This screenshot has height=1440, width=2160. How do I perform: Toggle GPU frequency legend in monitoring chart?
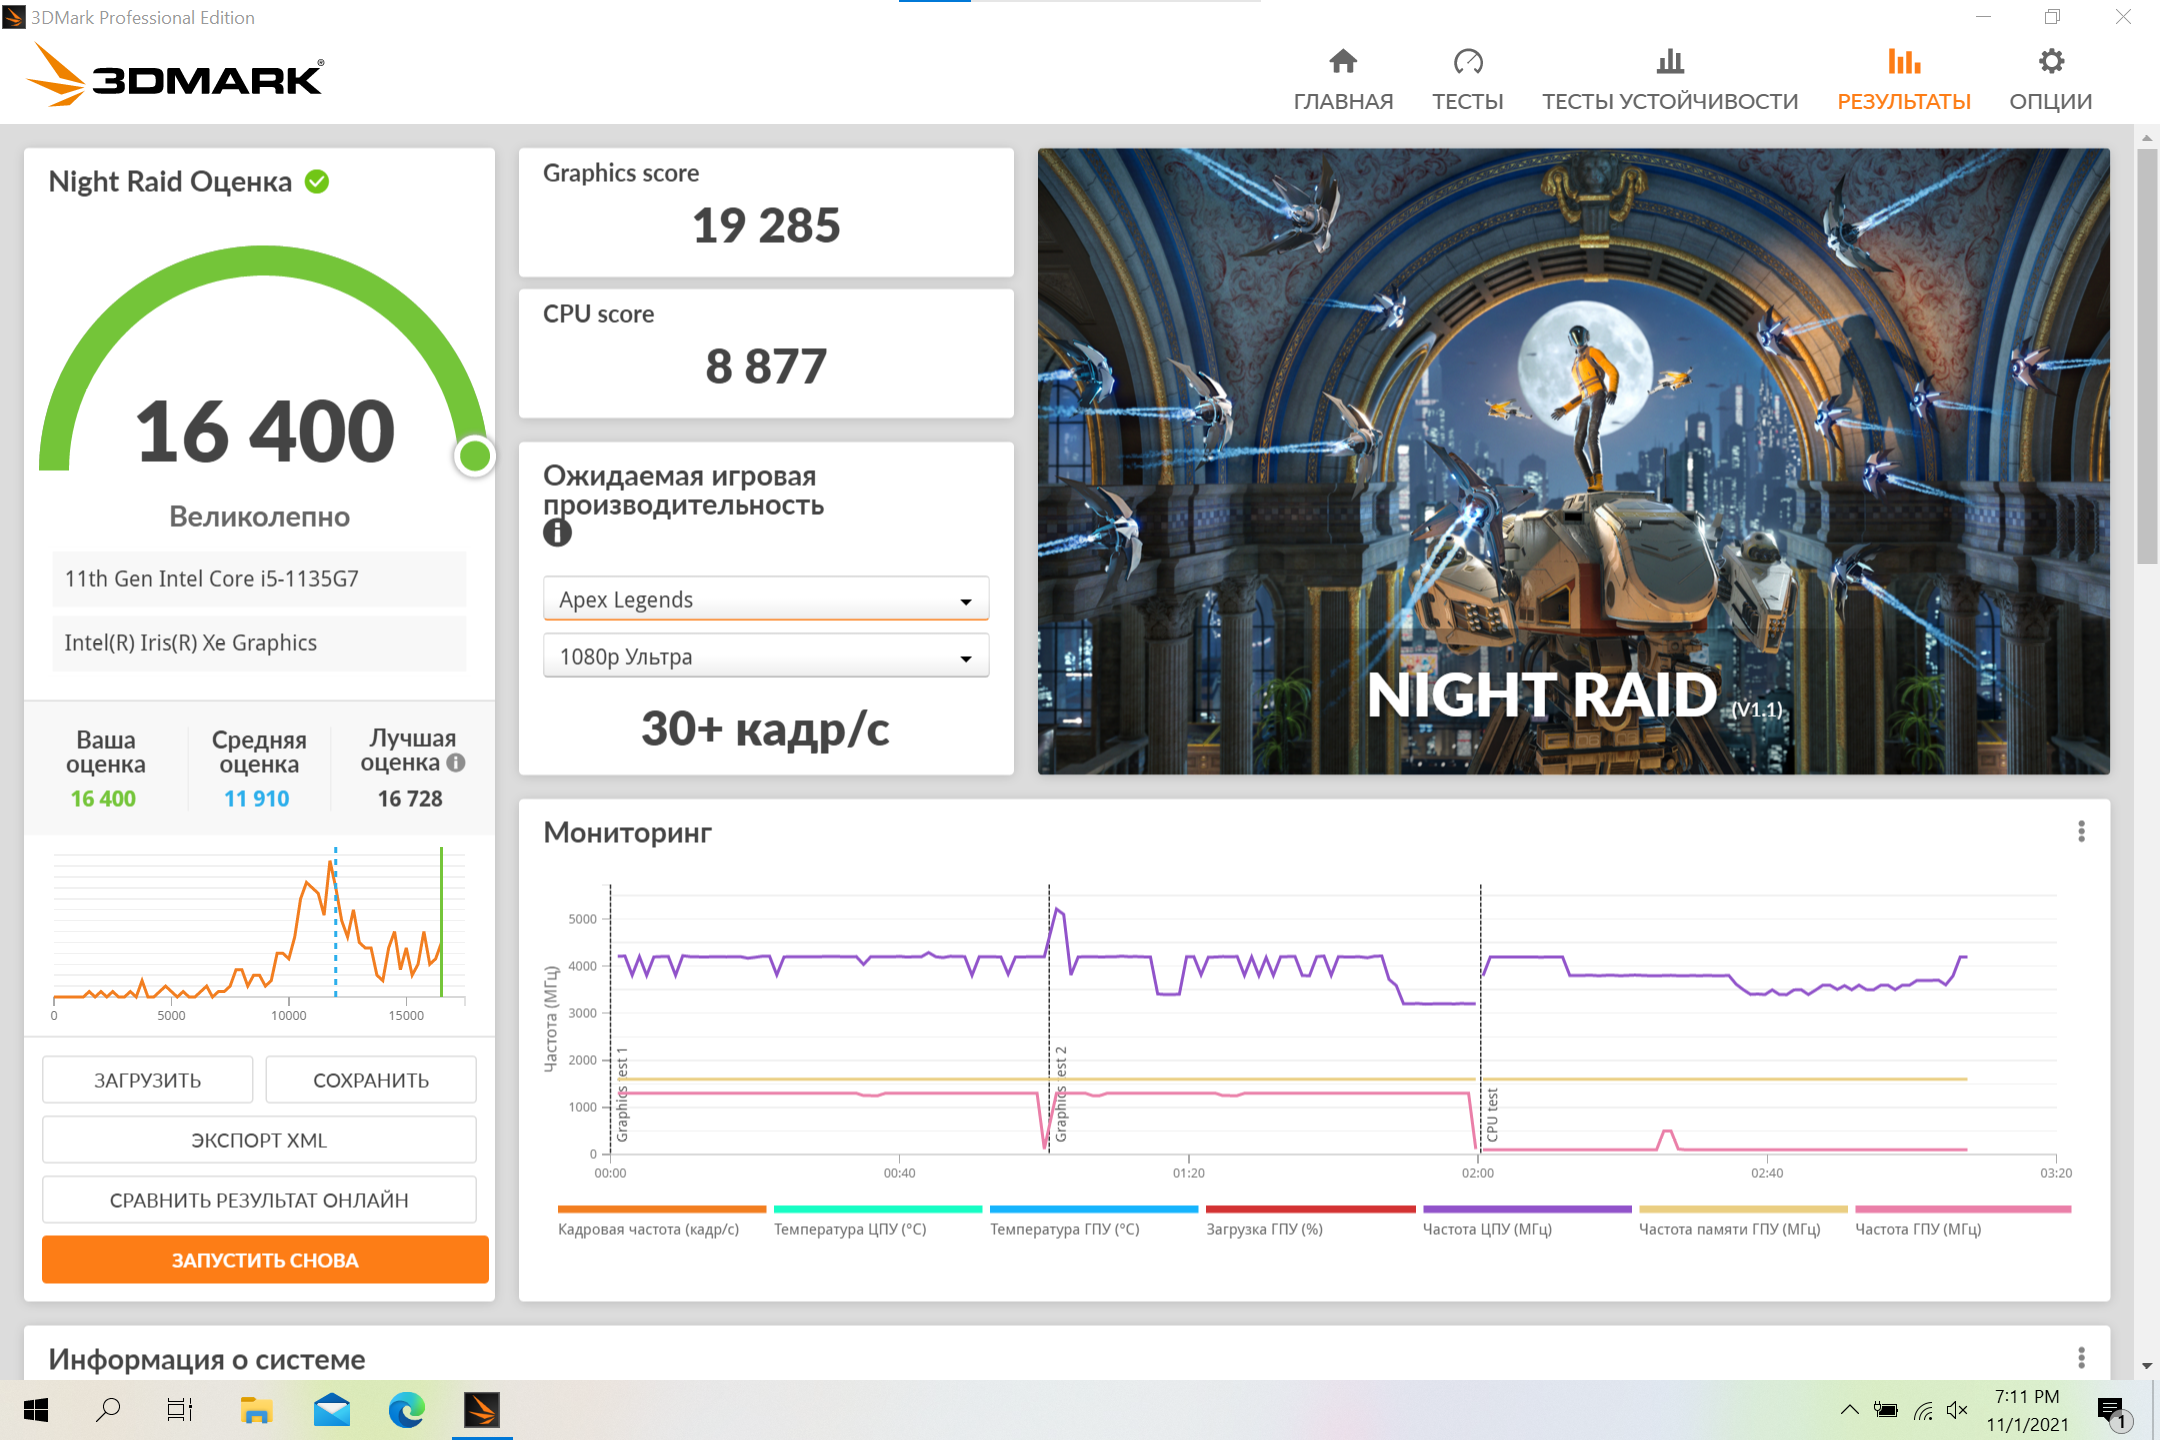1917,1229
